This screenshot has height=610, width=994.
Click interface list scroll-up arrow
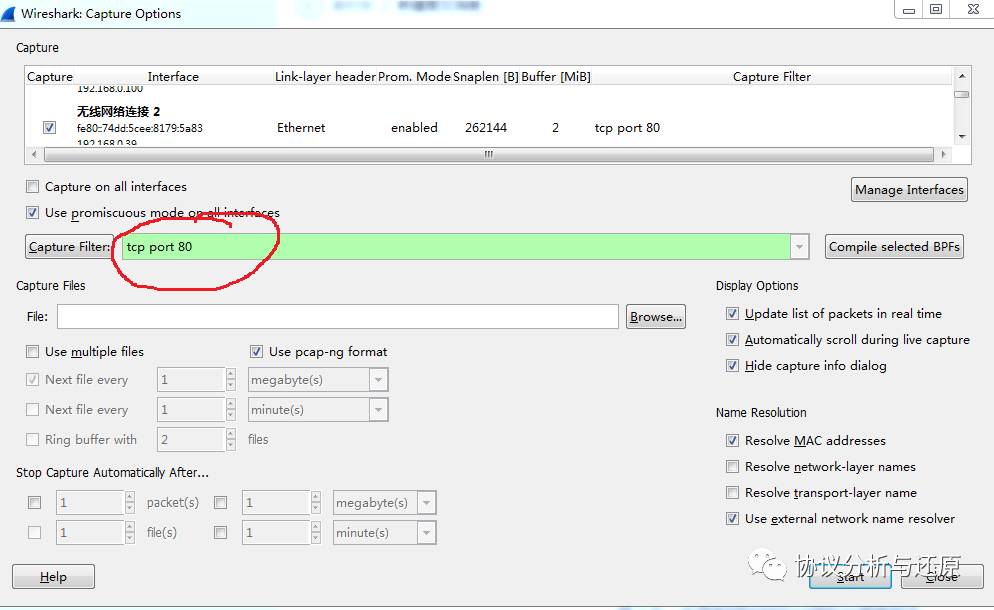(x=962, y=75)
